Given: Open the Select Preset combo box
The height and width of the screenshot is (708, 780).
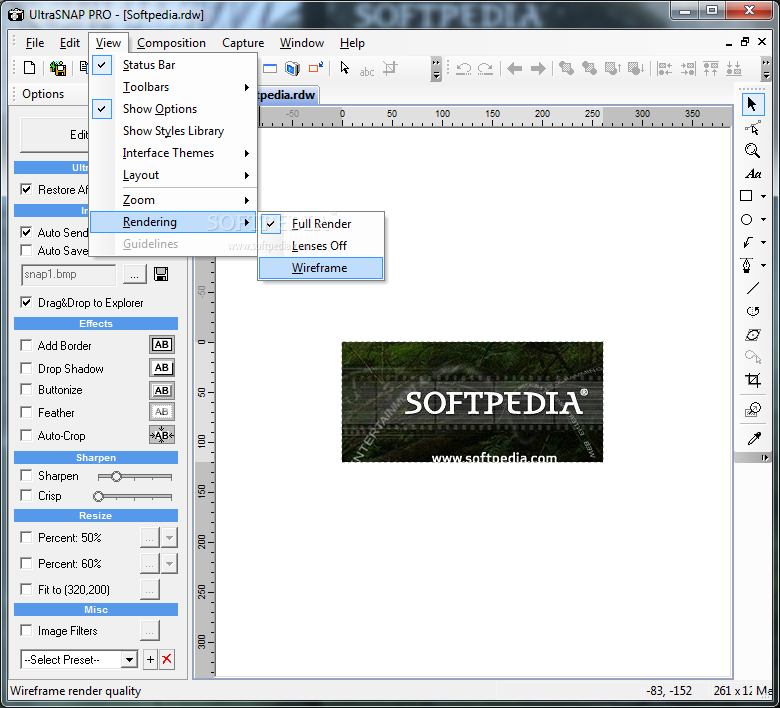Looking at the screenshot, I should [79, 660].
